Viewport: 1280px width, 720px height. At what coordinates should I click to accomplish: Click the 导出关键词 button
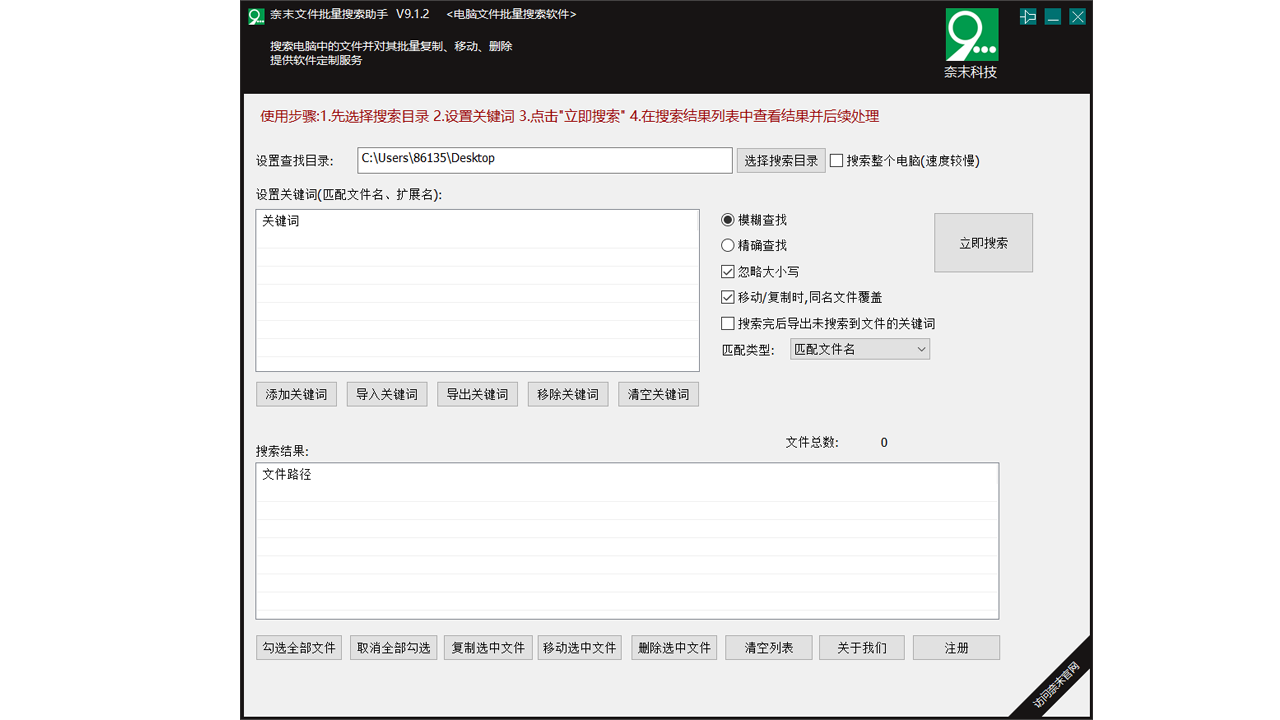click(477, 394)
